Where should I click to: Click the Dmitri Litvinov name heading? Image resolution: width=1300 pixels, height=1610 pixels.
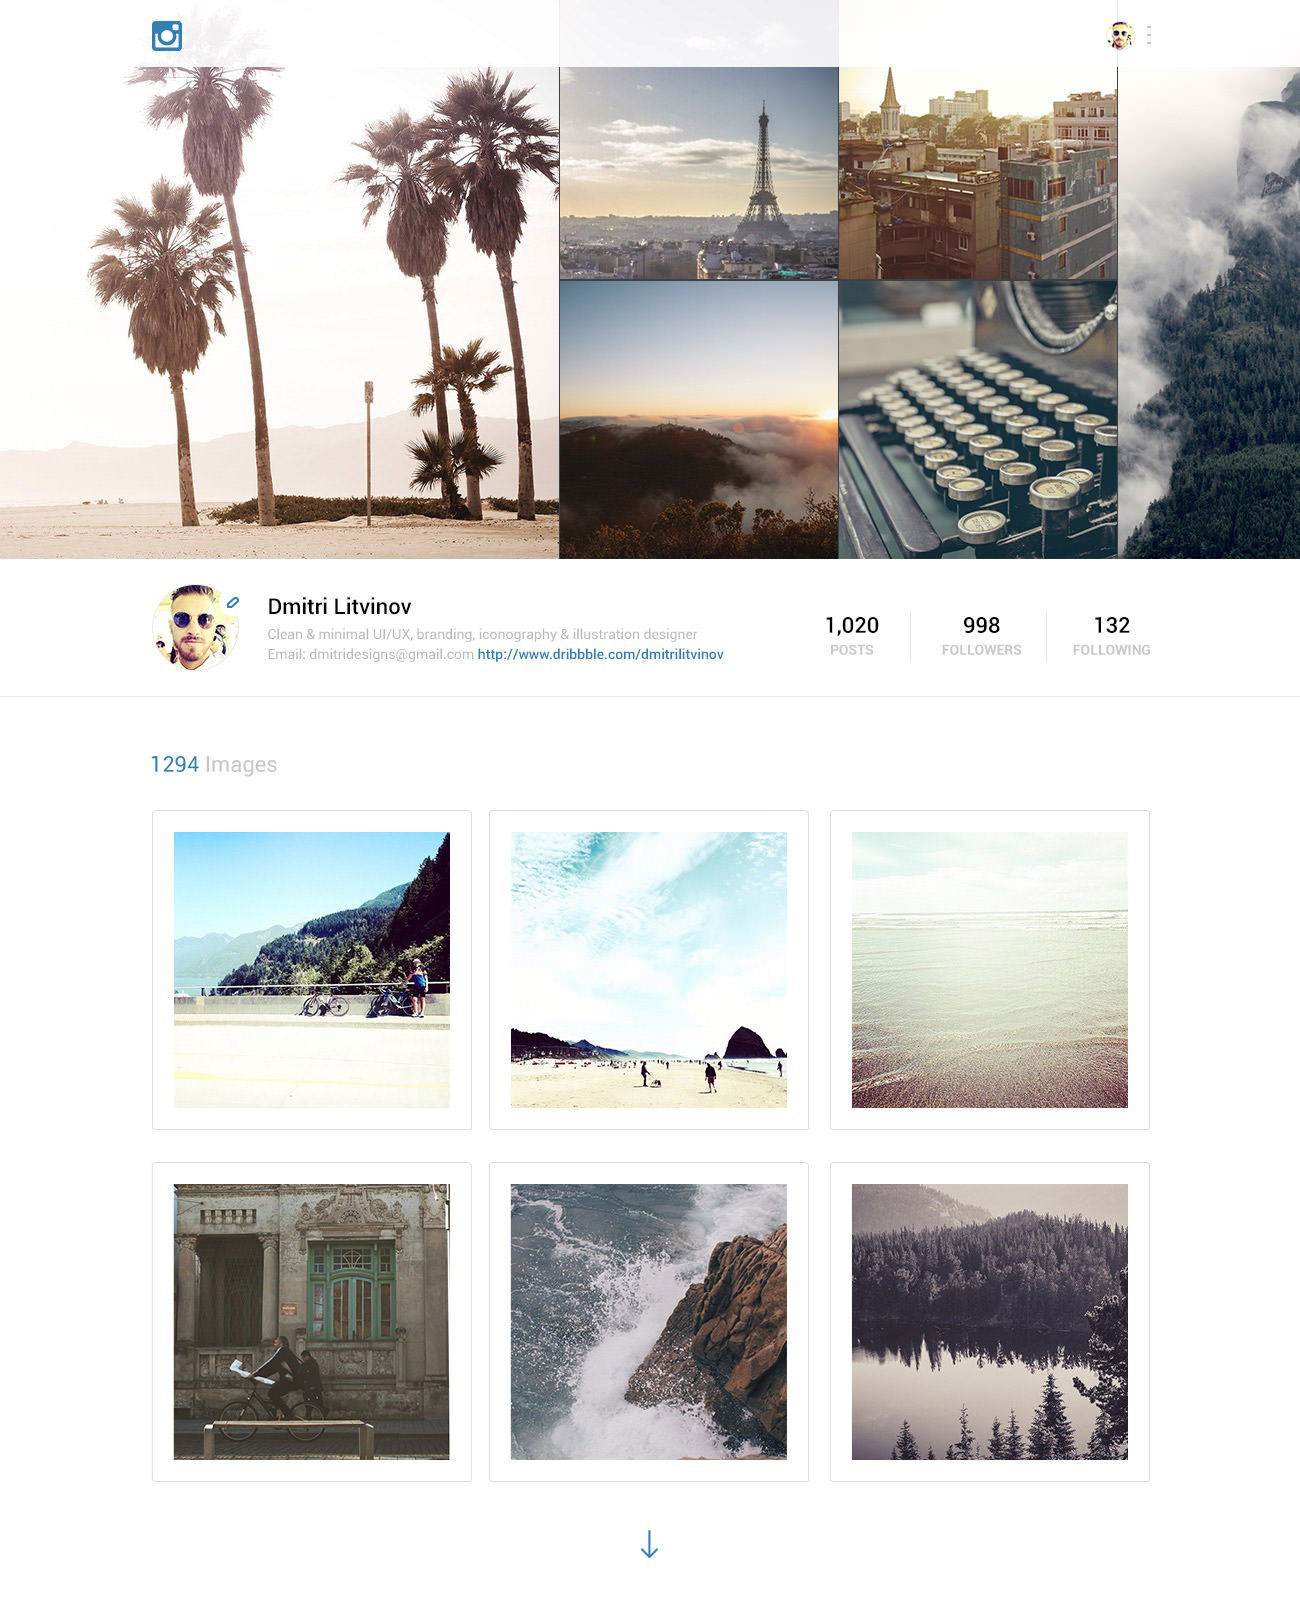click(339, 606)
